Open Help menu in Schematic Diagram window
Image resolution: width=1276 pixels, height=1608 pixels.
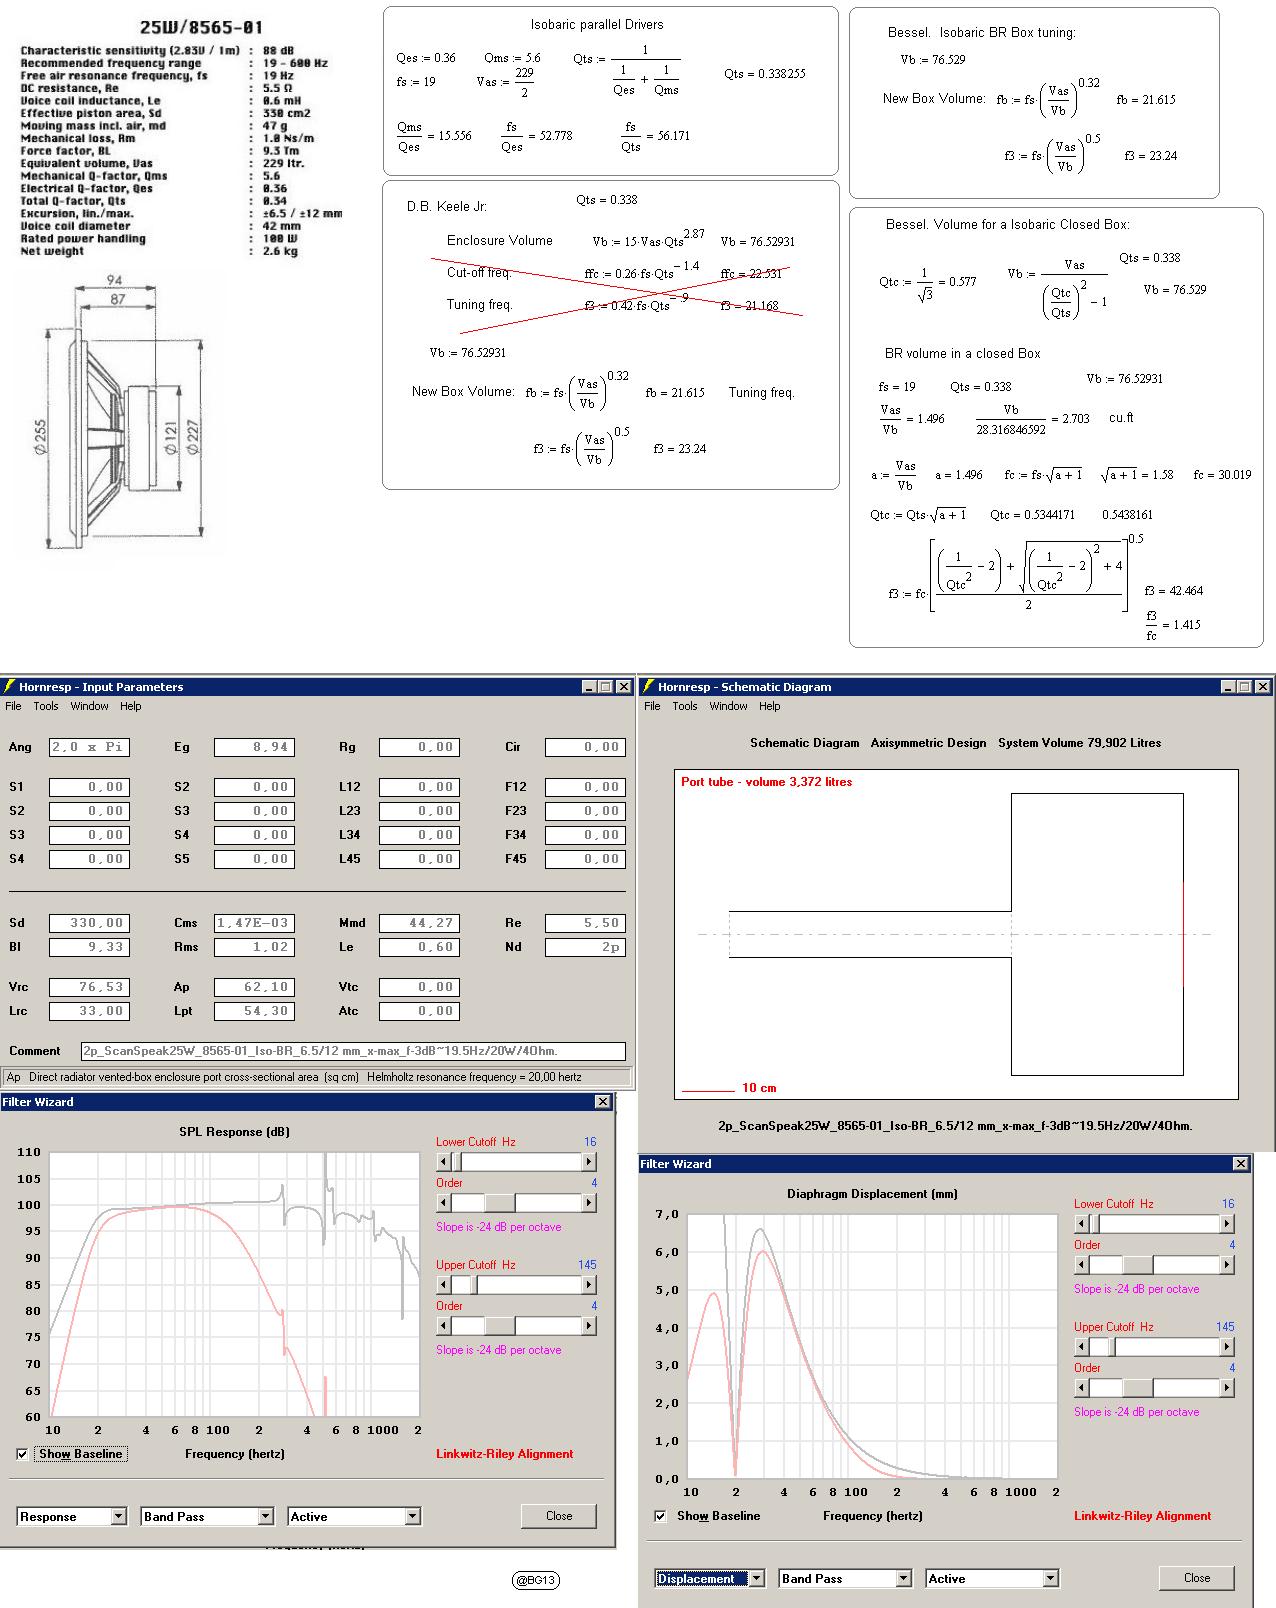pos(770,706)
